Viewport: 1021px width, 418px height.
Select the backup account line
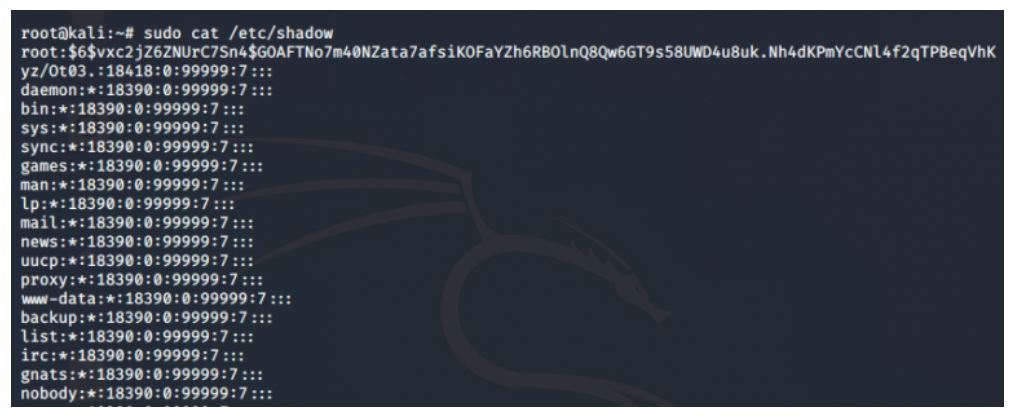147,318
